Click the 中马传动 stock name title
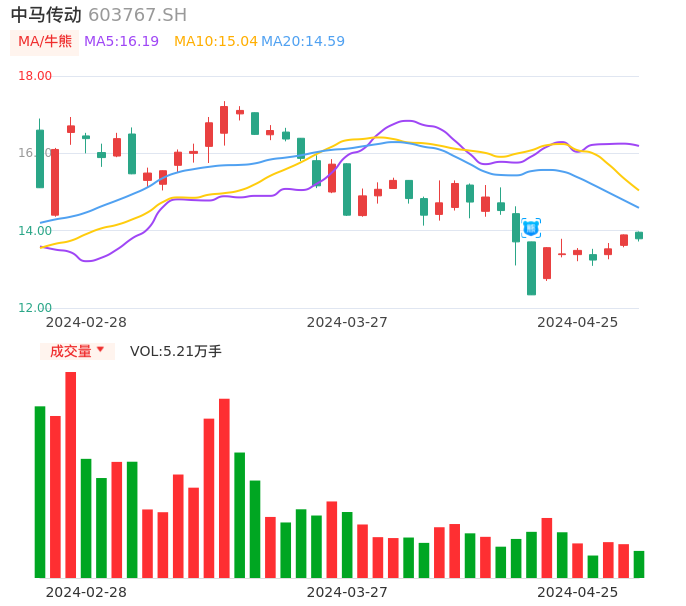Screen dimensions: 686x606 pyautogui.click(x=46, y=15)
